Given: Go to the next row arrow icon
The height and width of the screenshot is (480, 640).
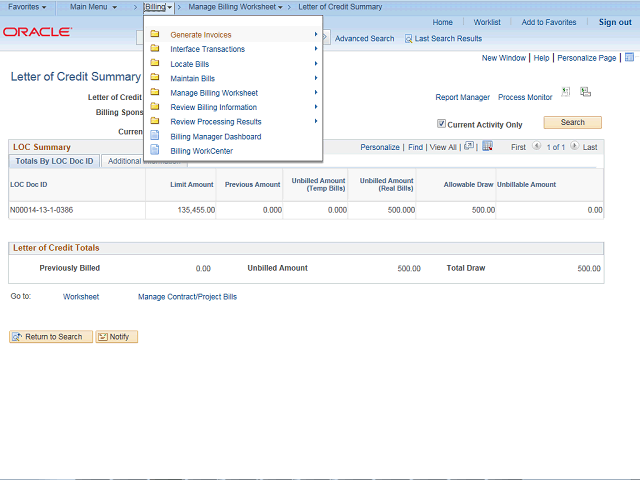Looking at the screenshot, I should [x=576, y=146].
